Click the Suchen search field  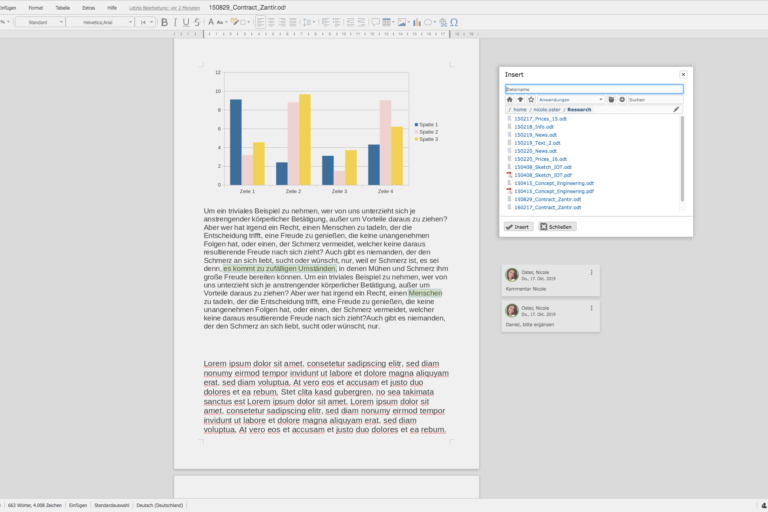coord(653,100)
